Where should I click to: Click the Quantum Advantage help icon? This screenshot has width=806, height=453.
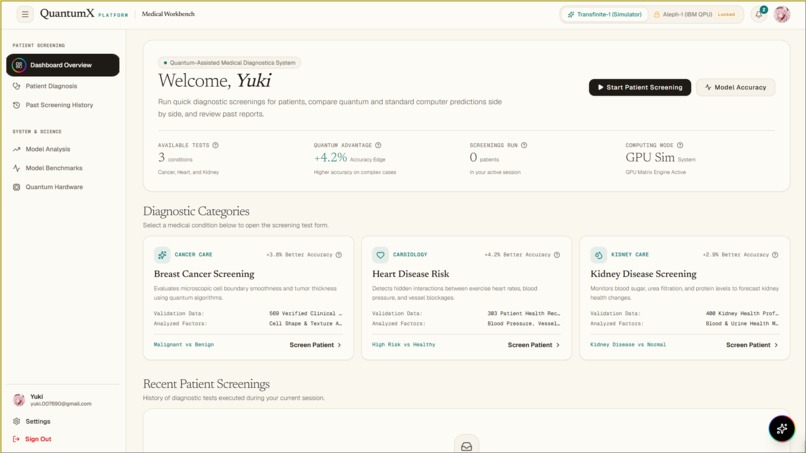[x=378, y=145]
